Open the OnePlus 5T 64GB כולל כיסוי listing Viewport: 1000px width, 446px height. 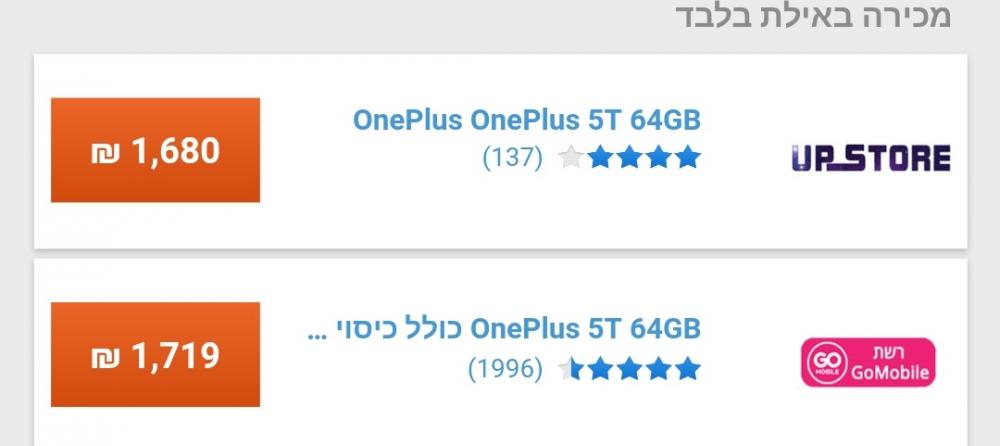click(x=504, y=329)
